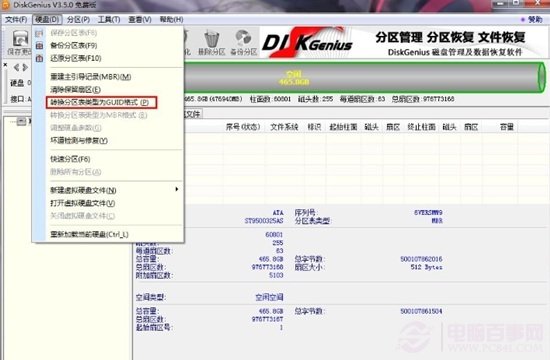Click the 终止柱面 column header

(x=421, y=127)
